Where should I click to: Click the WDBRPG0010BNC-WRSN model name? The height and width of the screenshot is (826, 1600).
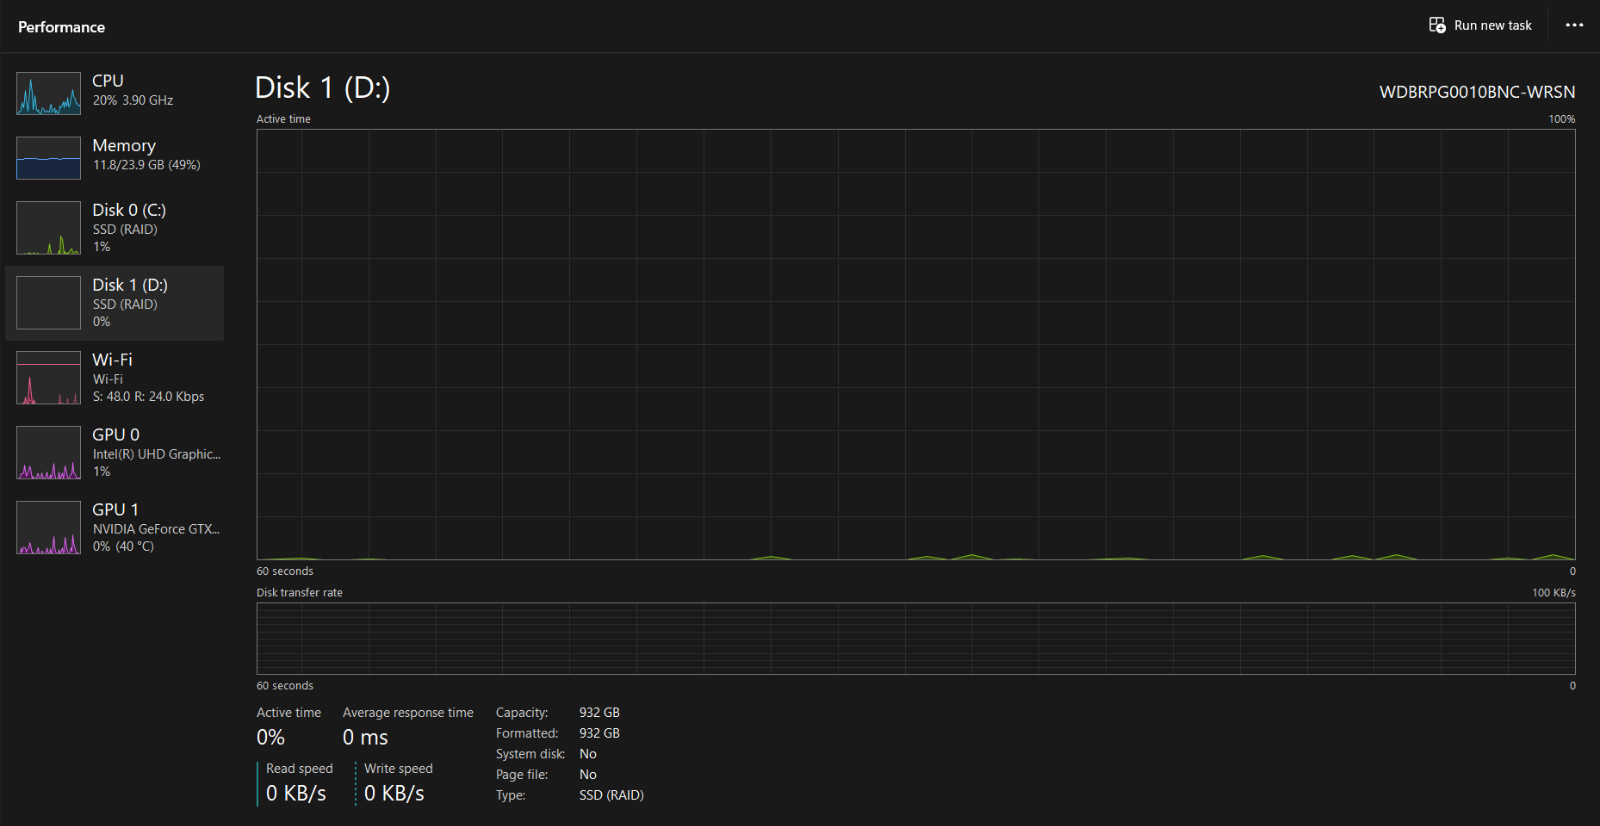[1477, 92]
